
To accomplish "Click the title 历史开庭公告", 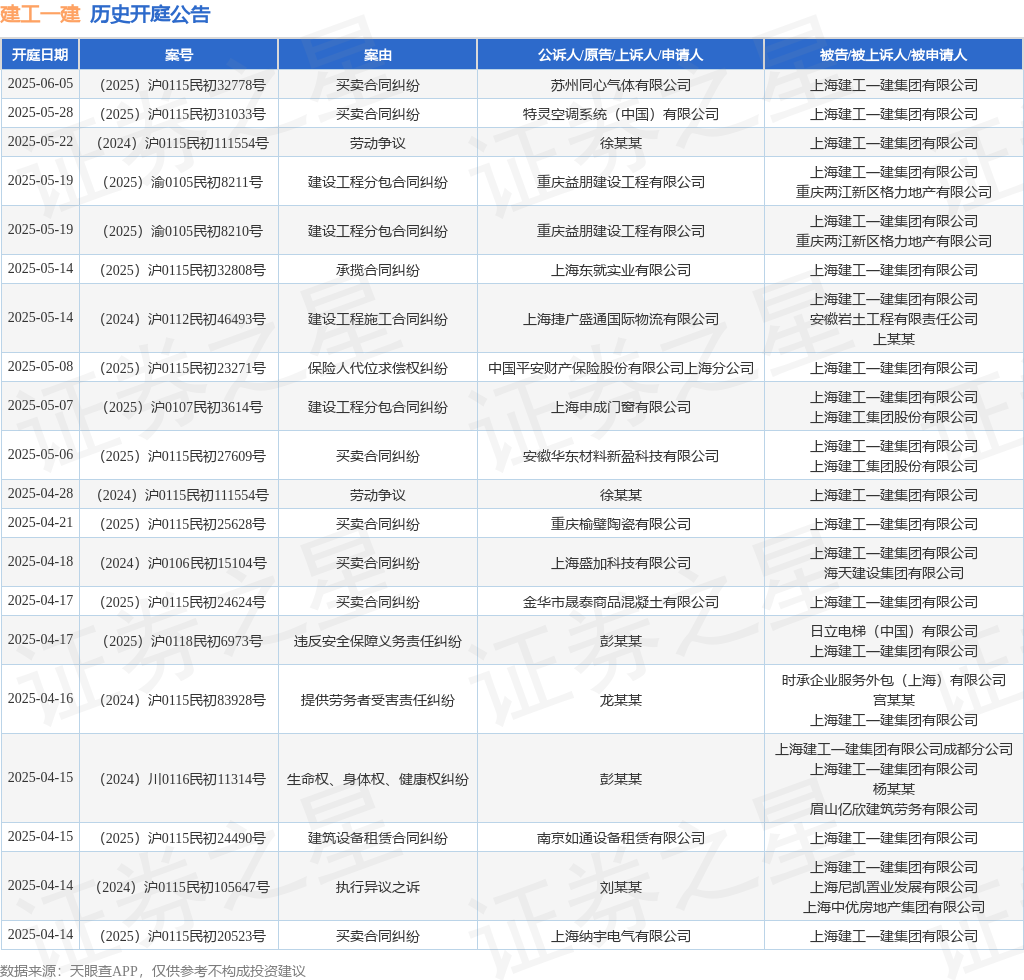I will click(150, 14).
